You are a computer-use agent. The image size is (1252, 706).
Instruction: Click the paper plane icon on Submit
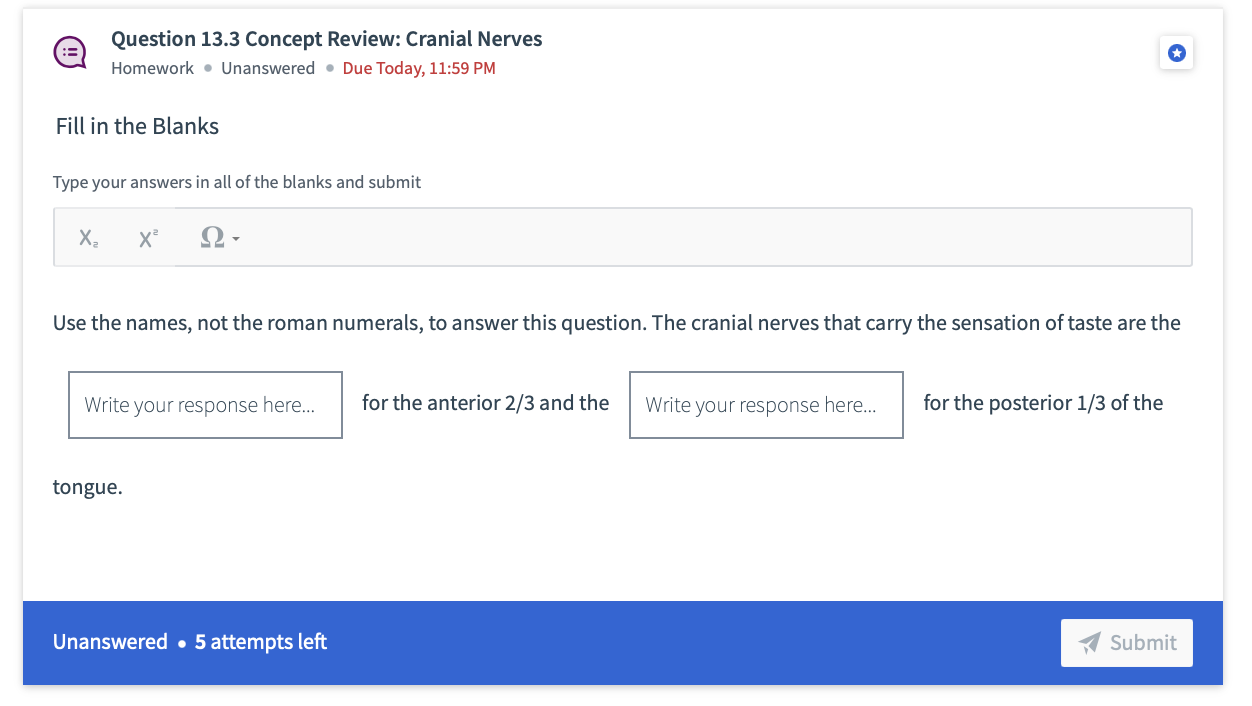(x=1089, y=642)
